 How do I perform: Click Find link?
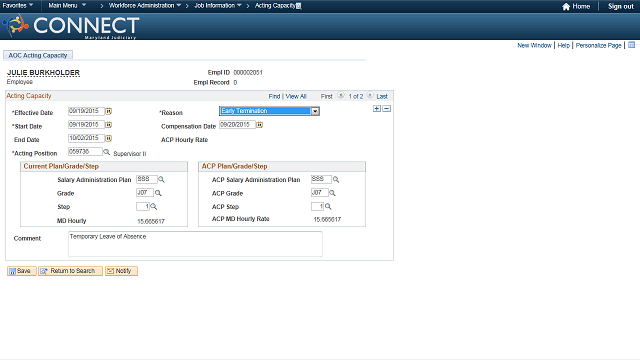tap(274, 96)
